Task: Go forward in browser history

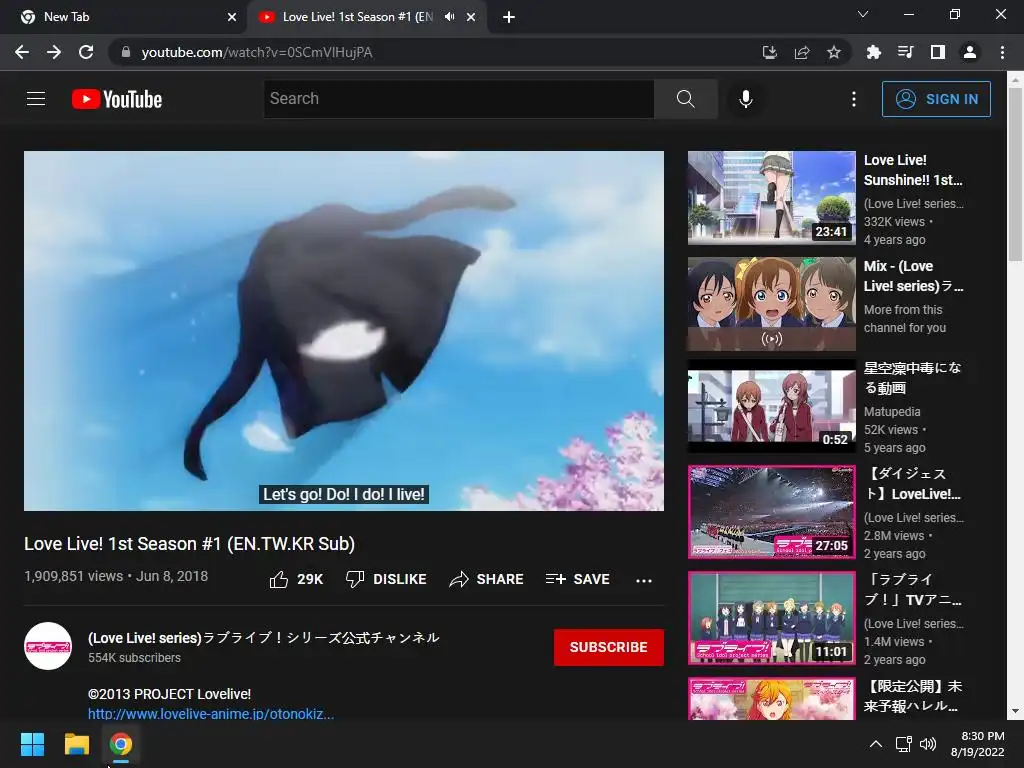Action: (54, 52)
